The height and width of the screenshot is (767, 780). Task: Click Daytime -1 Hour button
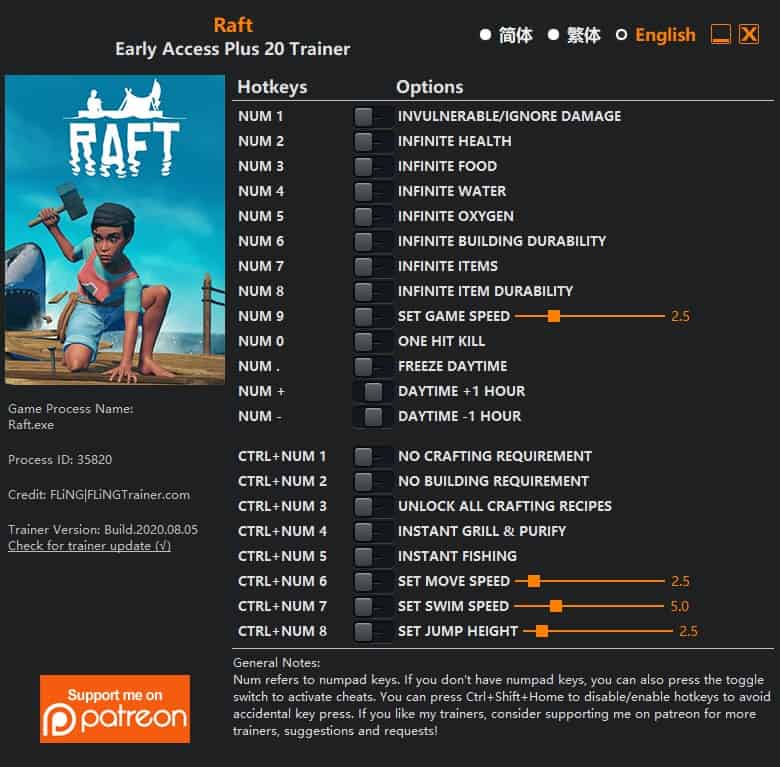pos(373,416)
